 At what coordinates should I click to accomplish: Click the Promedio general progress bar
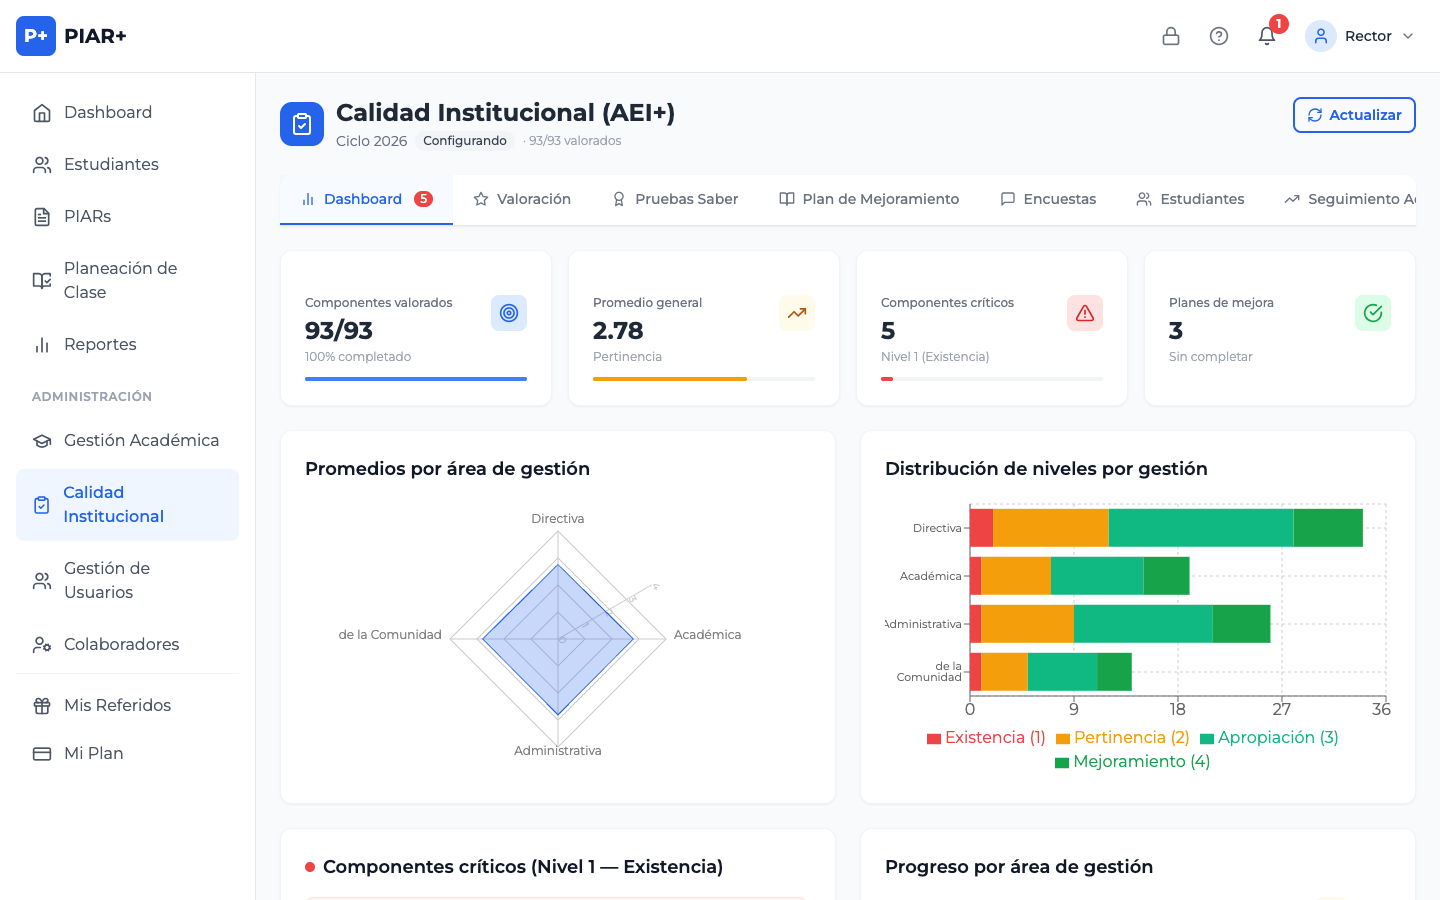(704, 379)
